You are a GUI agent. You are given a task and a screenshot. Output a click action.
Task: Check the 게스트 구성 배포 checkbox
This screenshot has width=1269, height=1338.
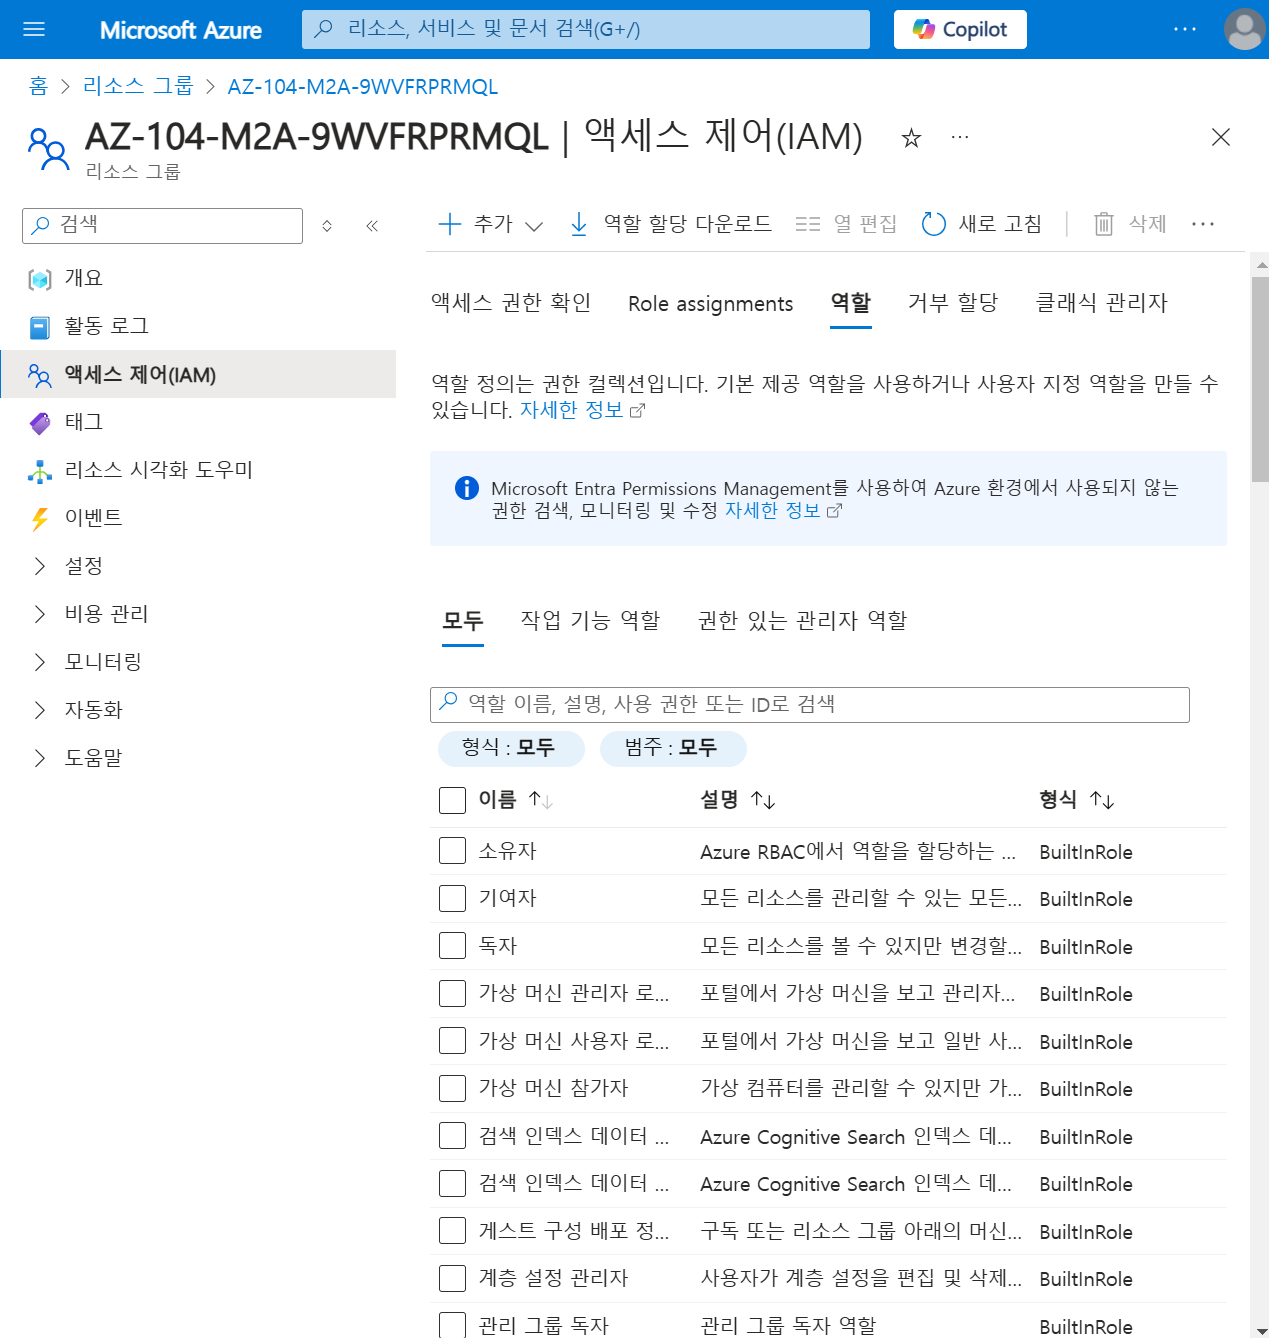[x=453, y=1231]
